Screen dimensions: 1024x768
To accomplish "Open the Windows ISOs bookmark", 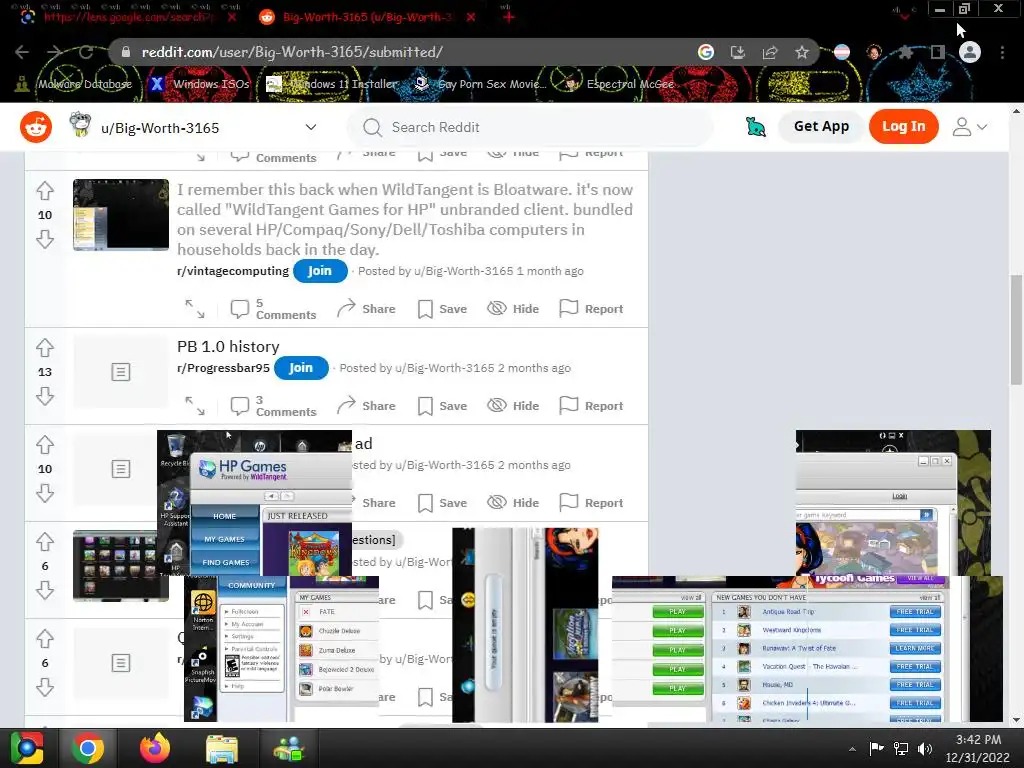I will click(200, 84).
